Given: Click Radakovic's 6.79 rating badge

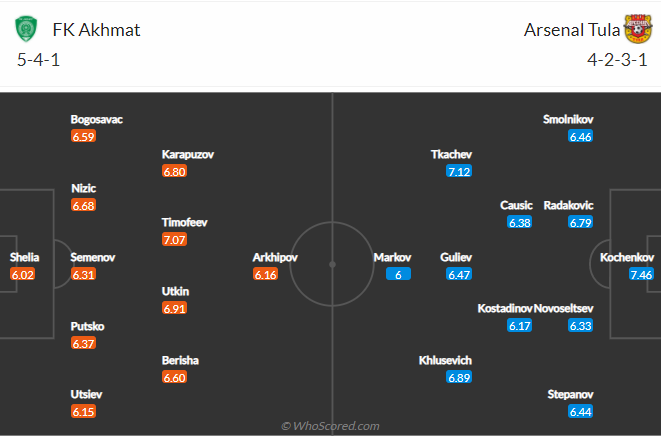Looking at the screenshot, I should [x=580, y=222].
